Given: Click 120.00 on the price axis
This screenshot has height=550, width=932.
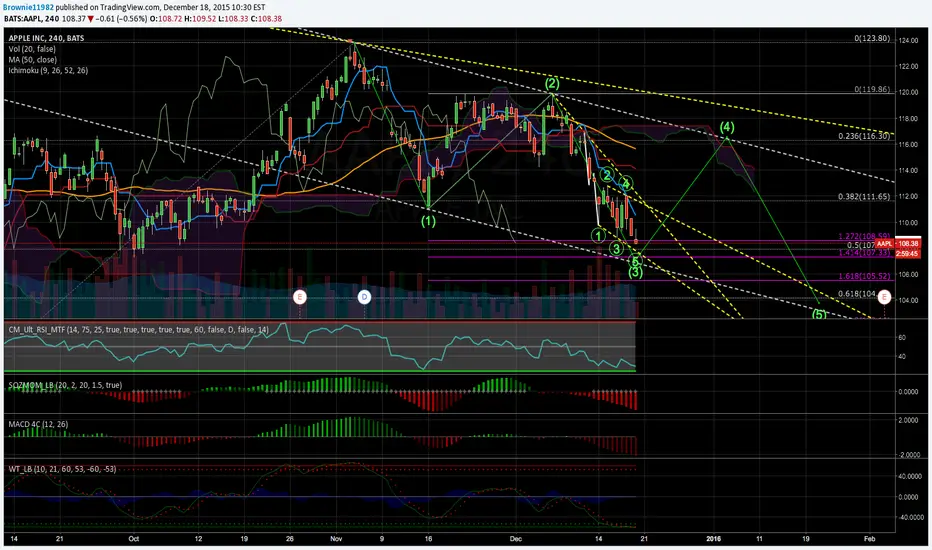Looking at the screenshot, I should point(908,93).
